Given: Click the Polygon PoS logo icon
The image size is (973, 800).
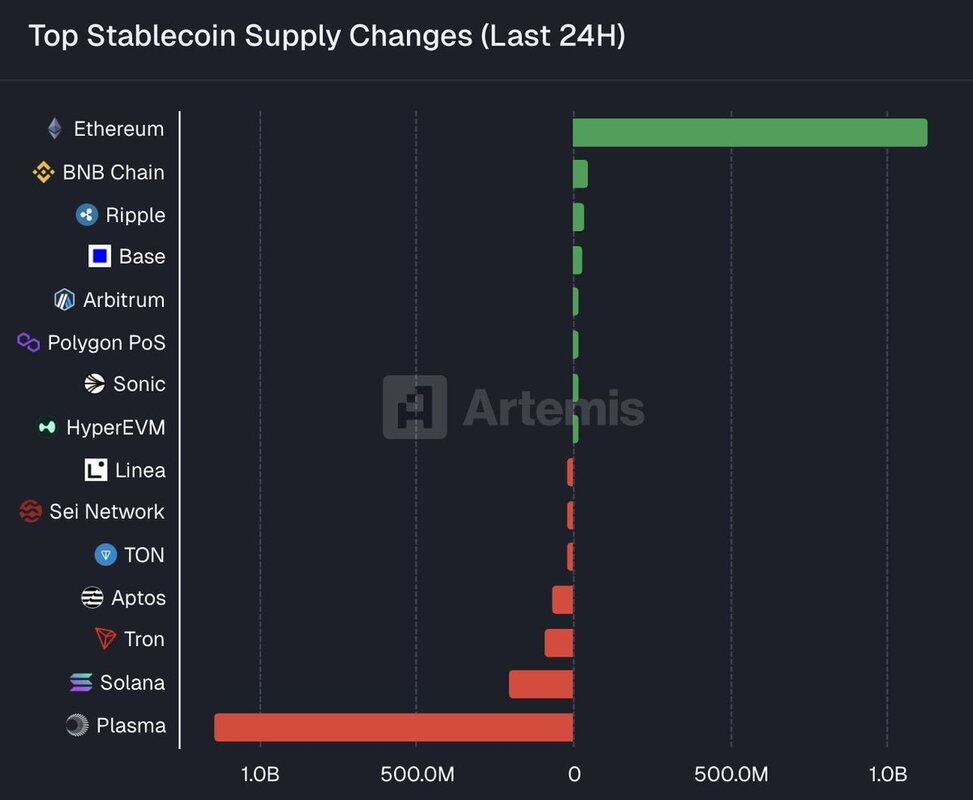Looking at the screenshot, I should 29,342.
